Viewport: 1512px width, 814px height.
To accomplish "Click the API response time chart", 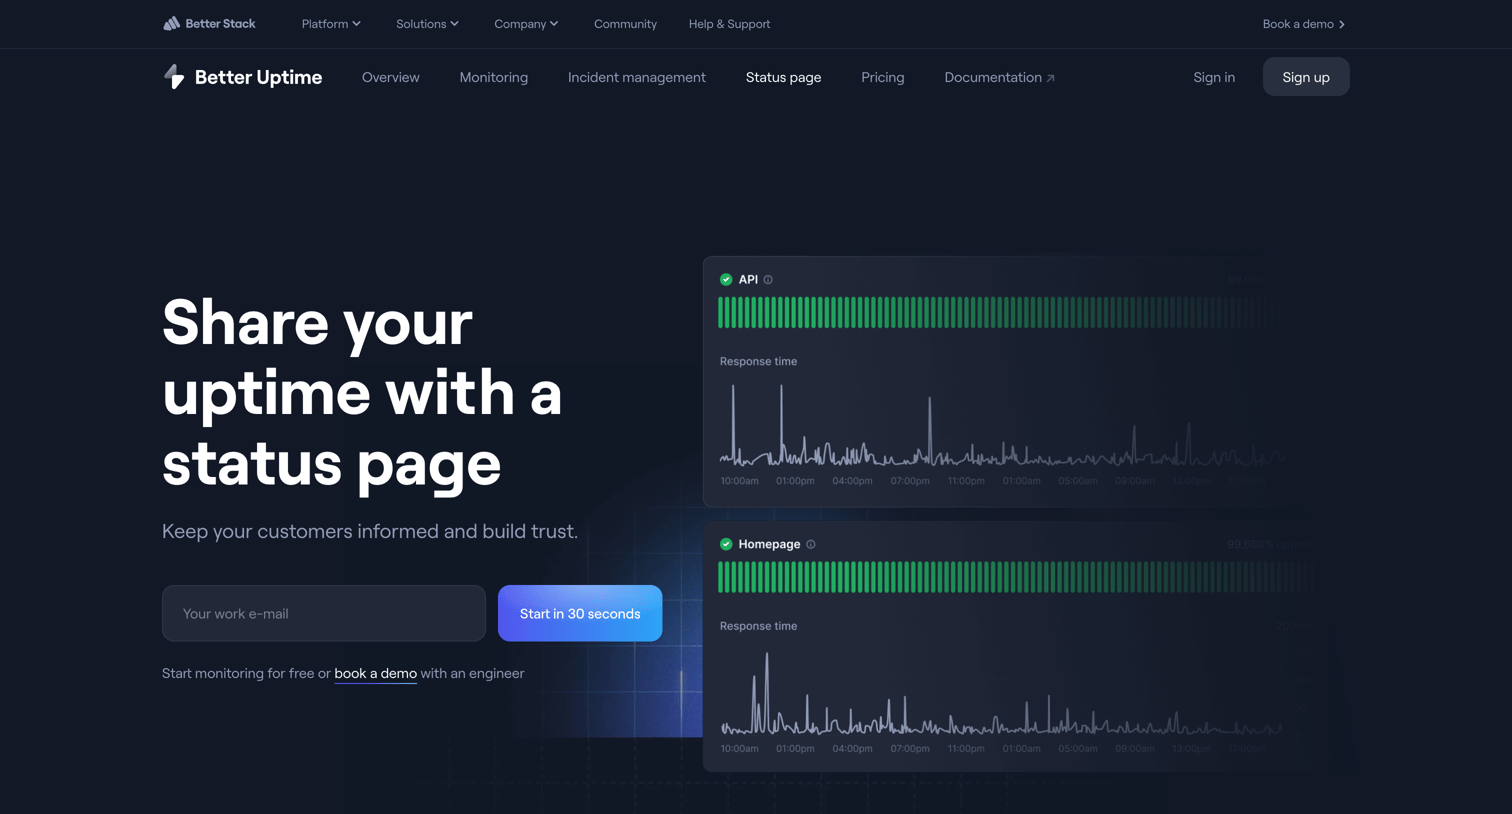I will click(x=1002, y=426).
